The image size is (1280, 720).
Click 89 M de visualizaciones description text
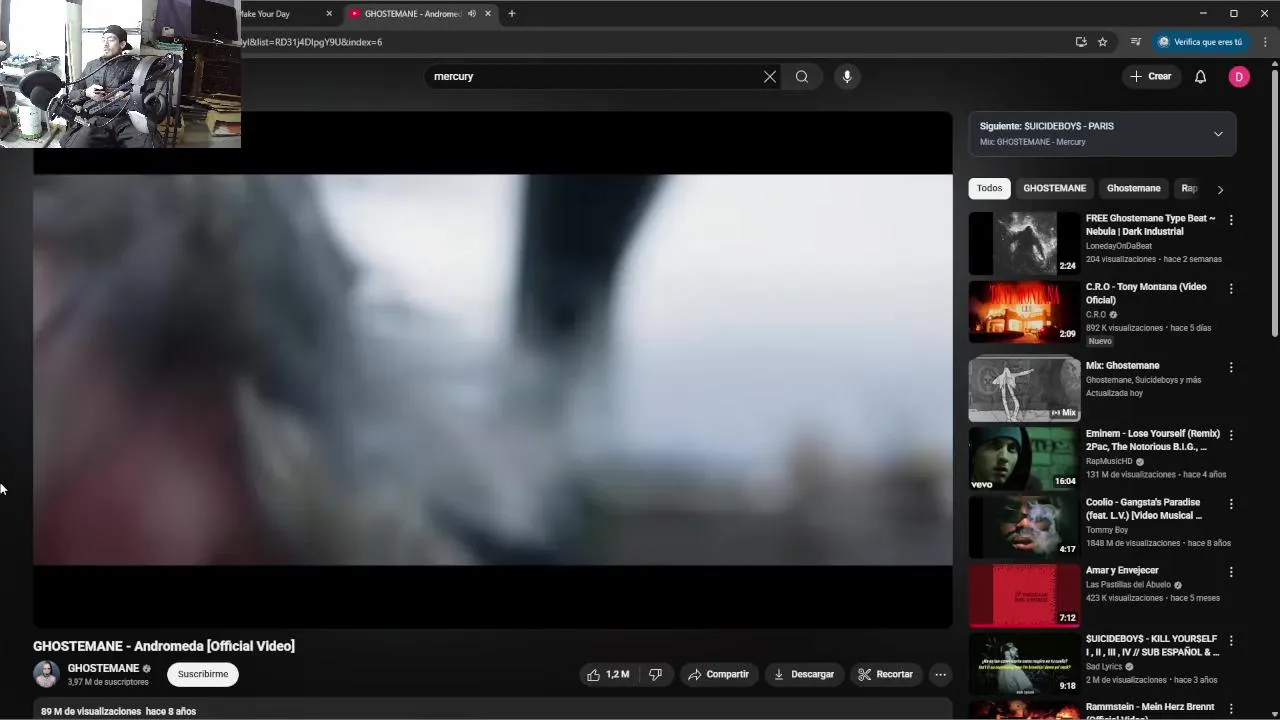pos(91,712)
